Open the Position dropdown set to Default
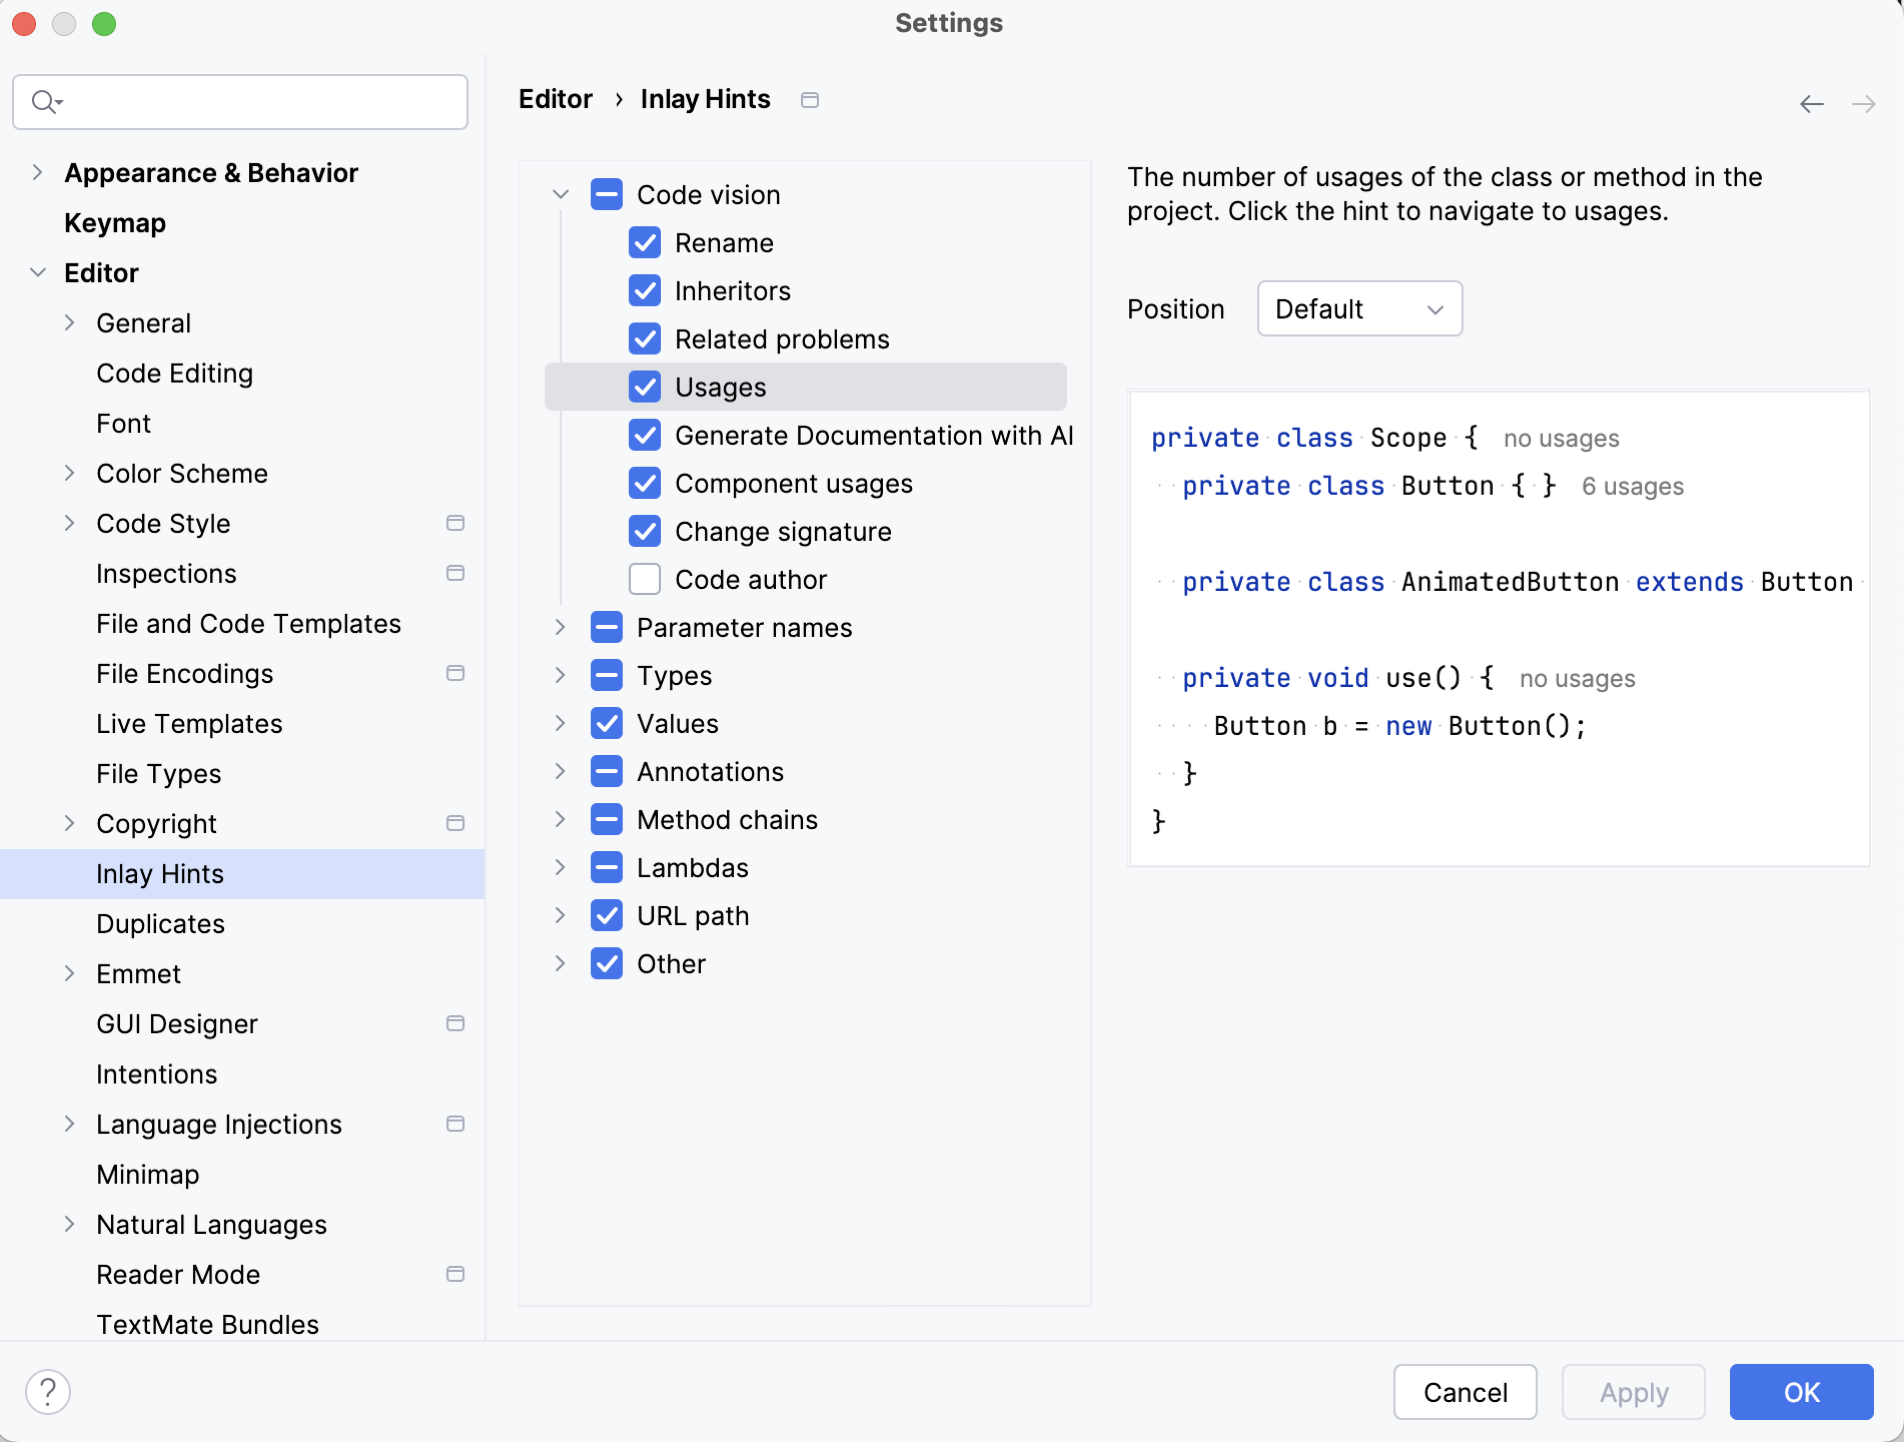This screenshot has height=1442, width=1904. pos(1359,309)
